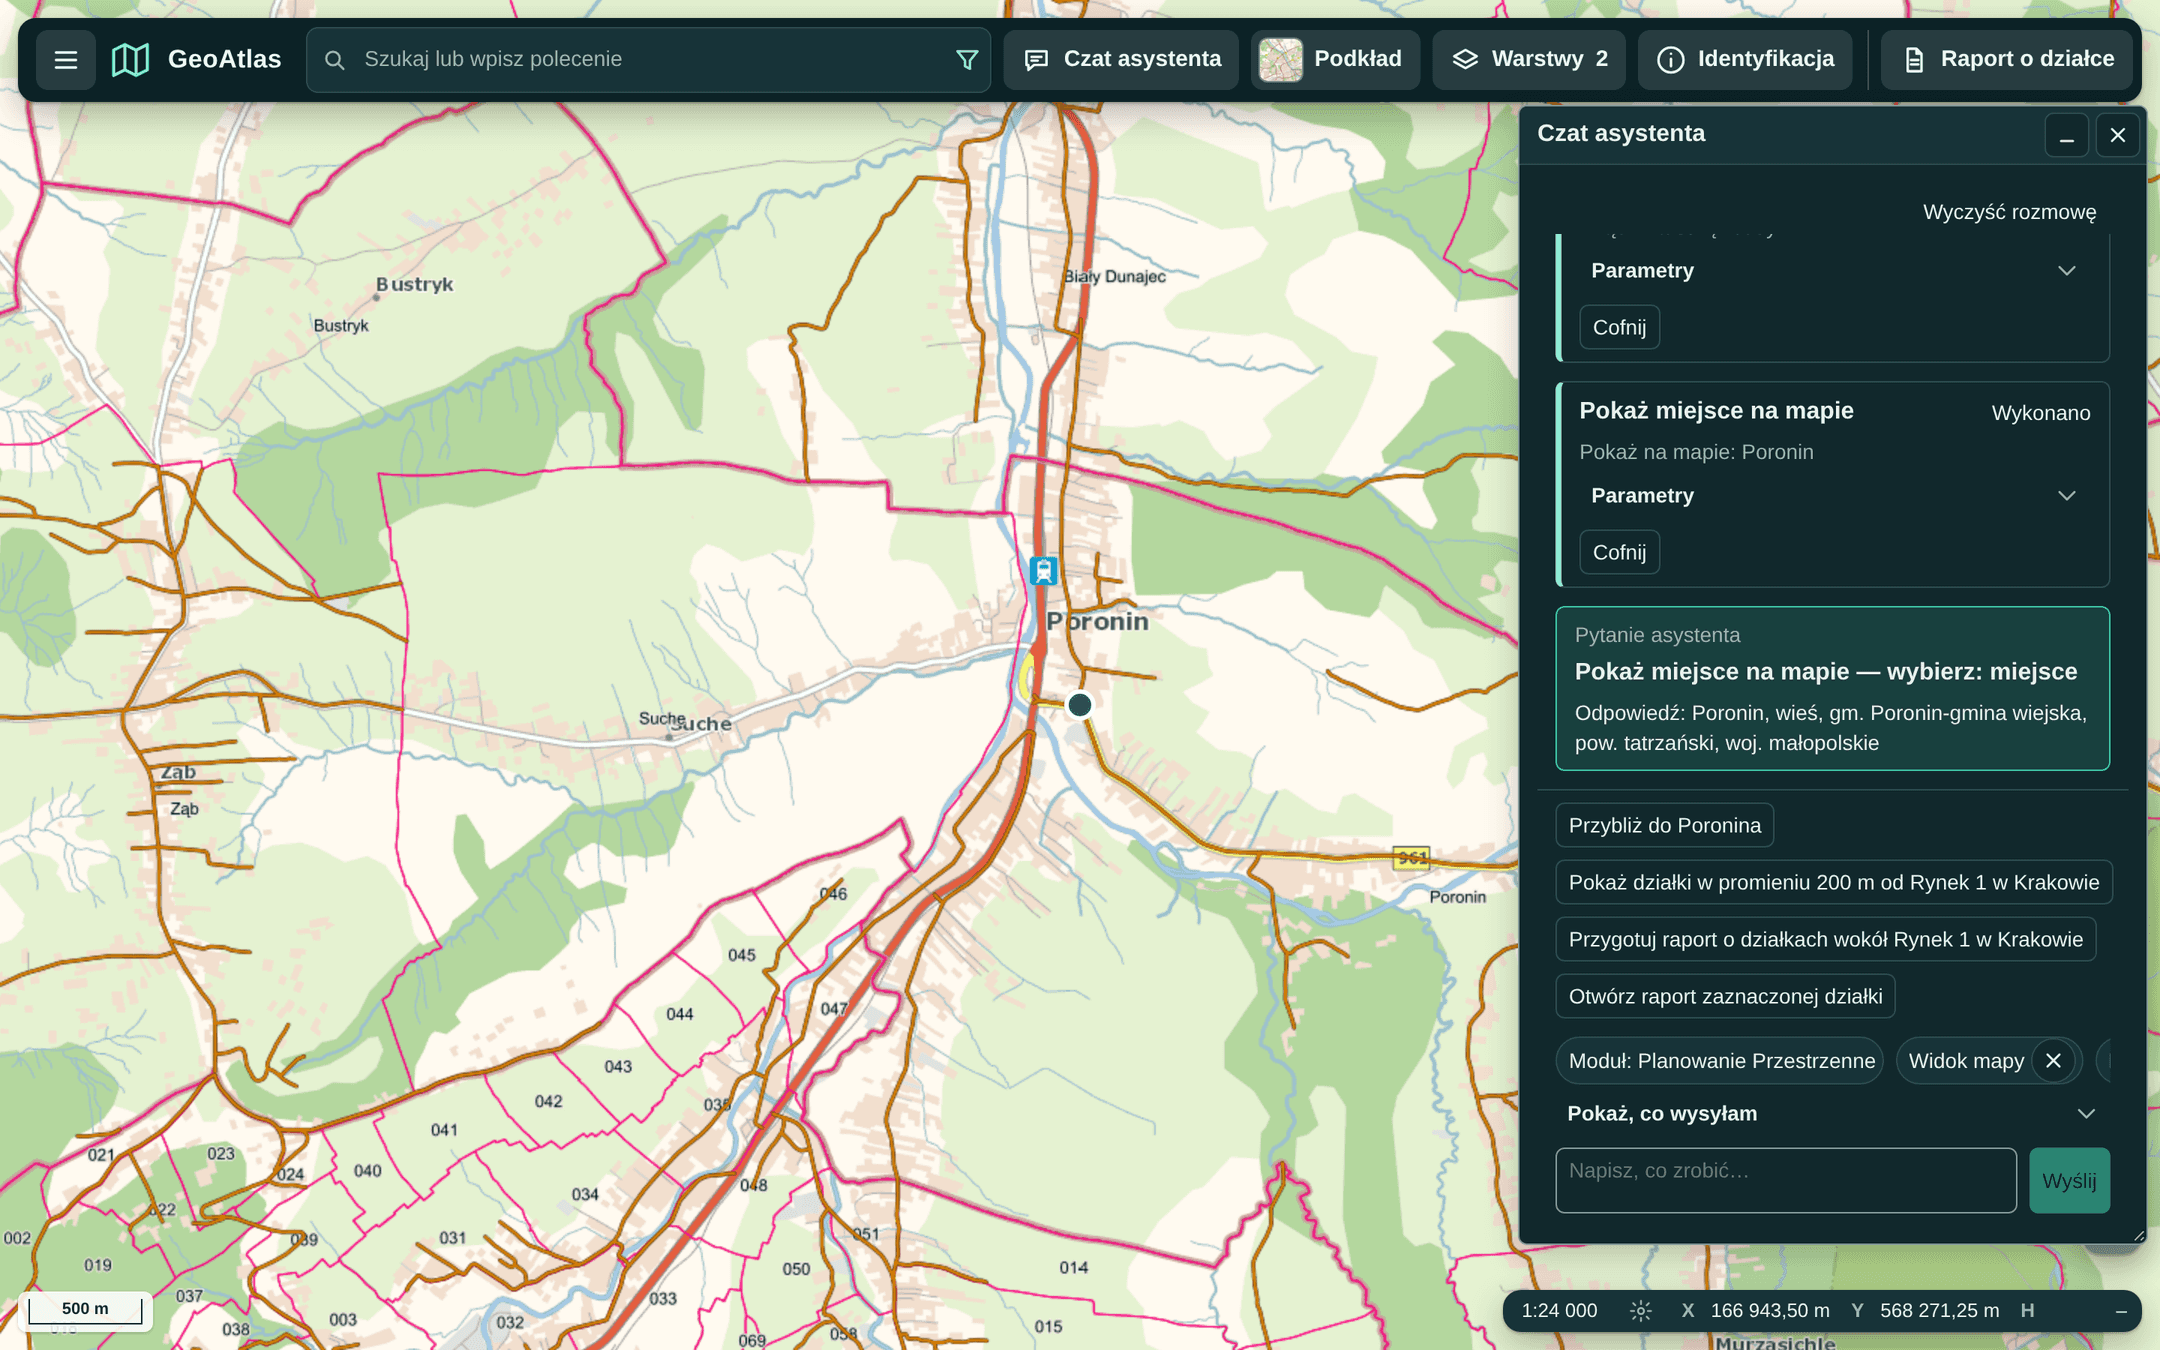Open Raport o działce
Viewport: 2160px width, 1350px height.
click(x=2007, y=60)
